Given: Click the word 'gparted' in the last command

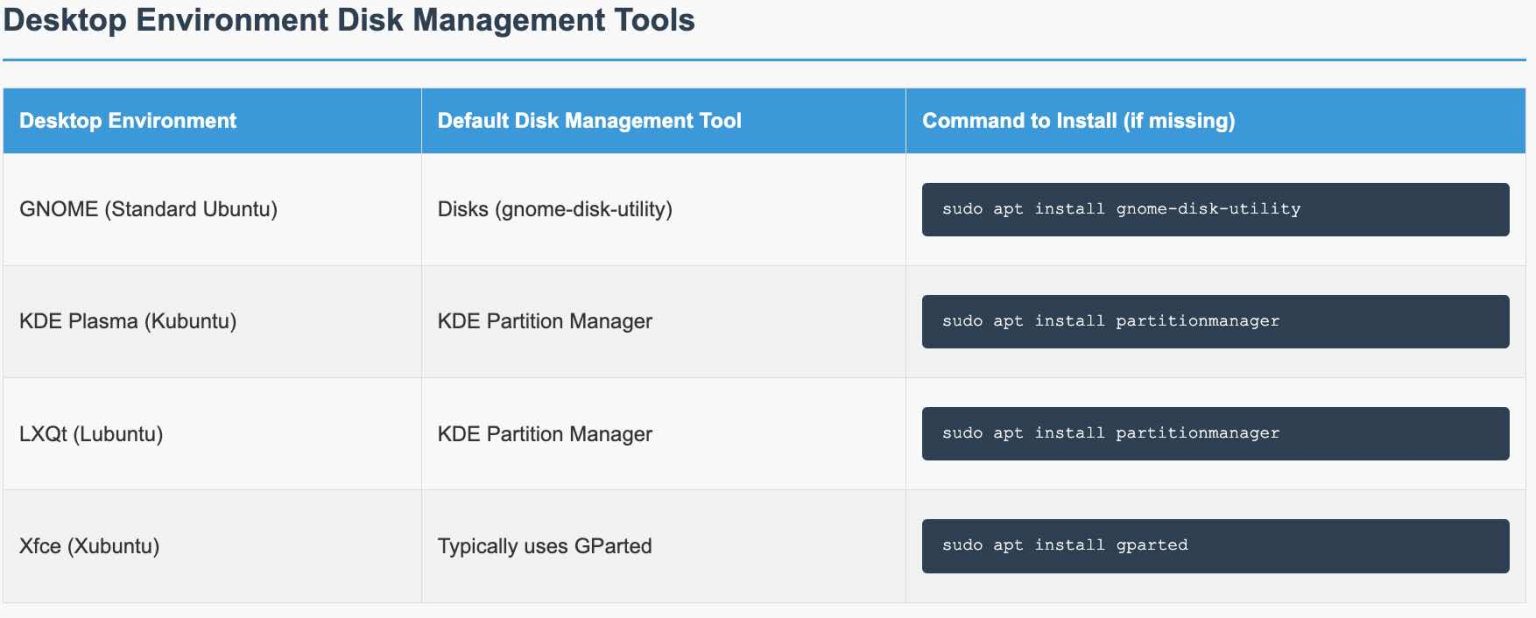Looking at the screenshot, I should click(1152, 545).
